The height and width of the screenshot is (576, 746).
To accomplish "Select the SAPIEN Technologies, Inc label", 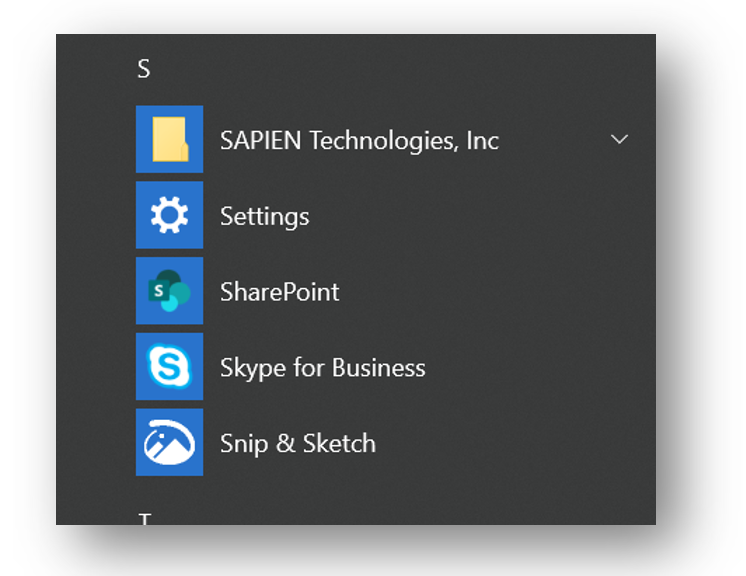I will pos(359,141).
